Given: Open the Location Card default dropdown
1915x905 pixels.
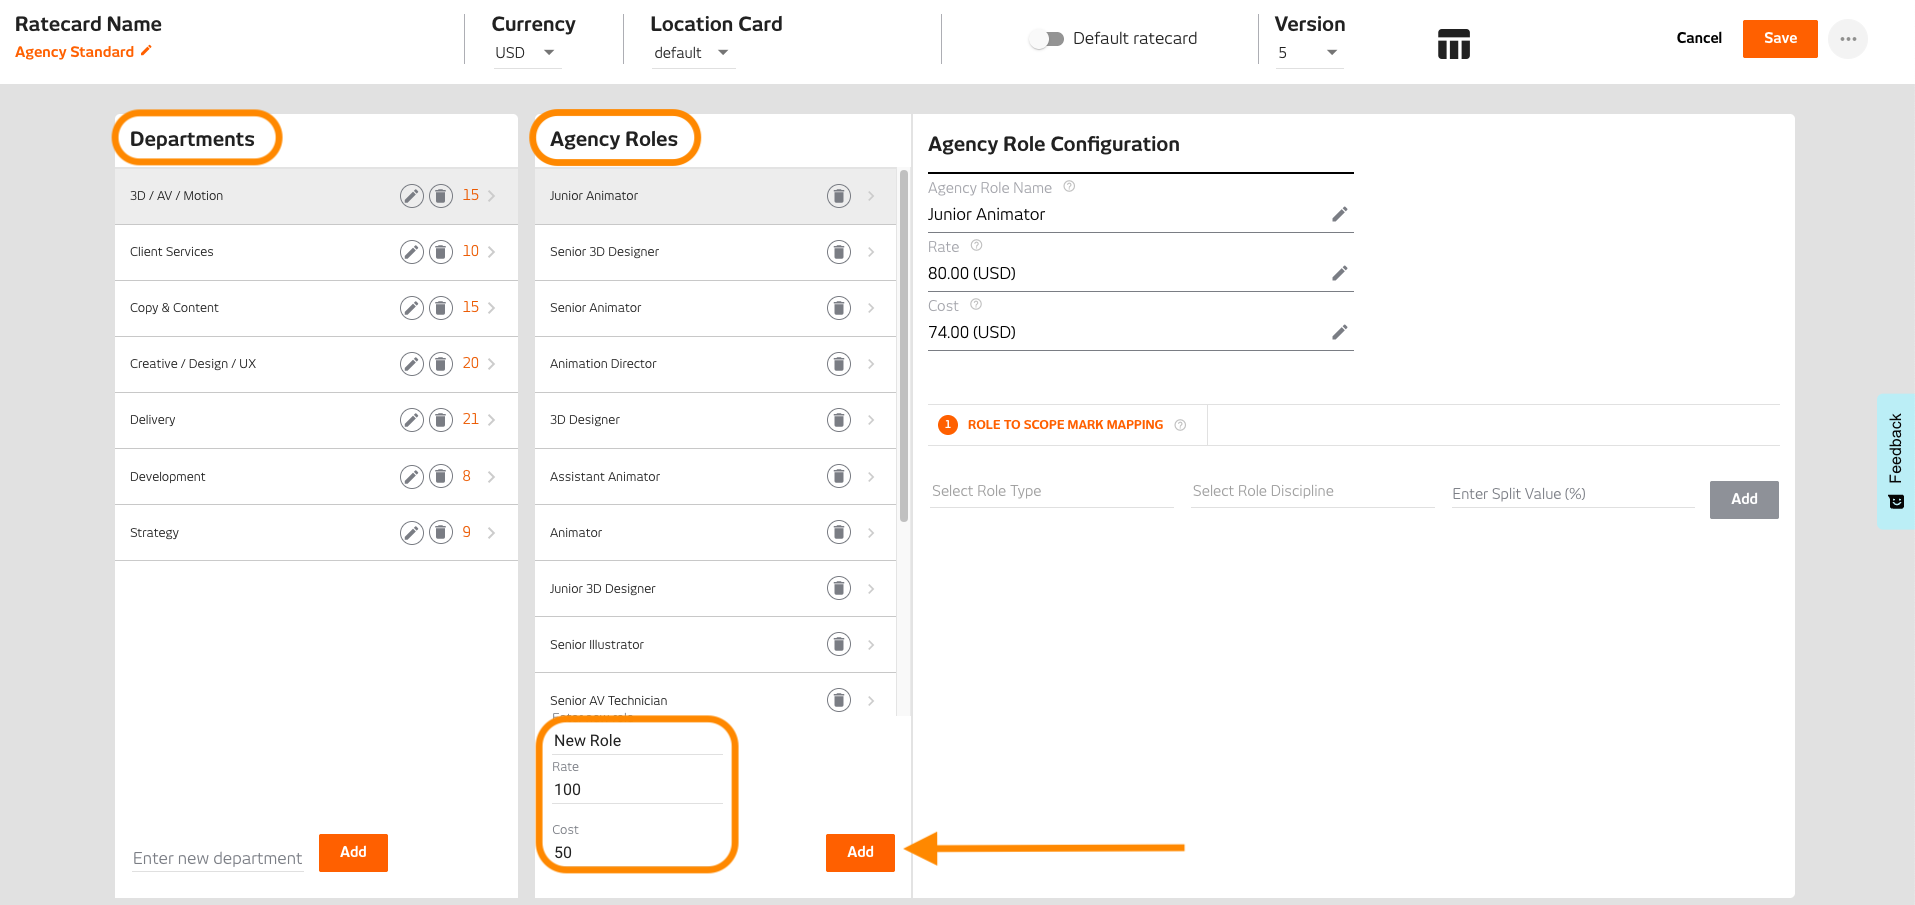Looking at the screenshot, I should 692,53.
